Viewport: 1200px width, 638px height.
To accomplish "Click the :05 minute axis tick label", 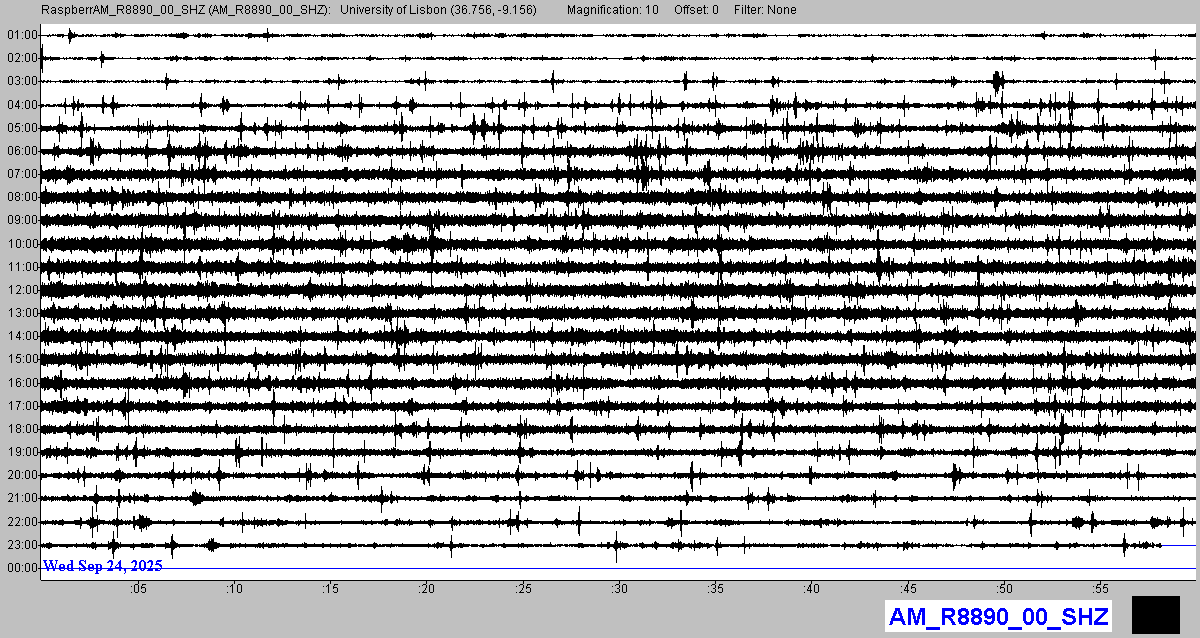I will [138, 589].
